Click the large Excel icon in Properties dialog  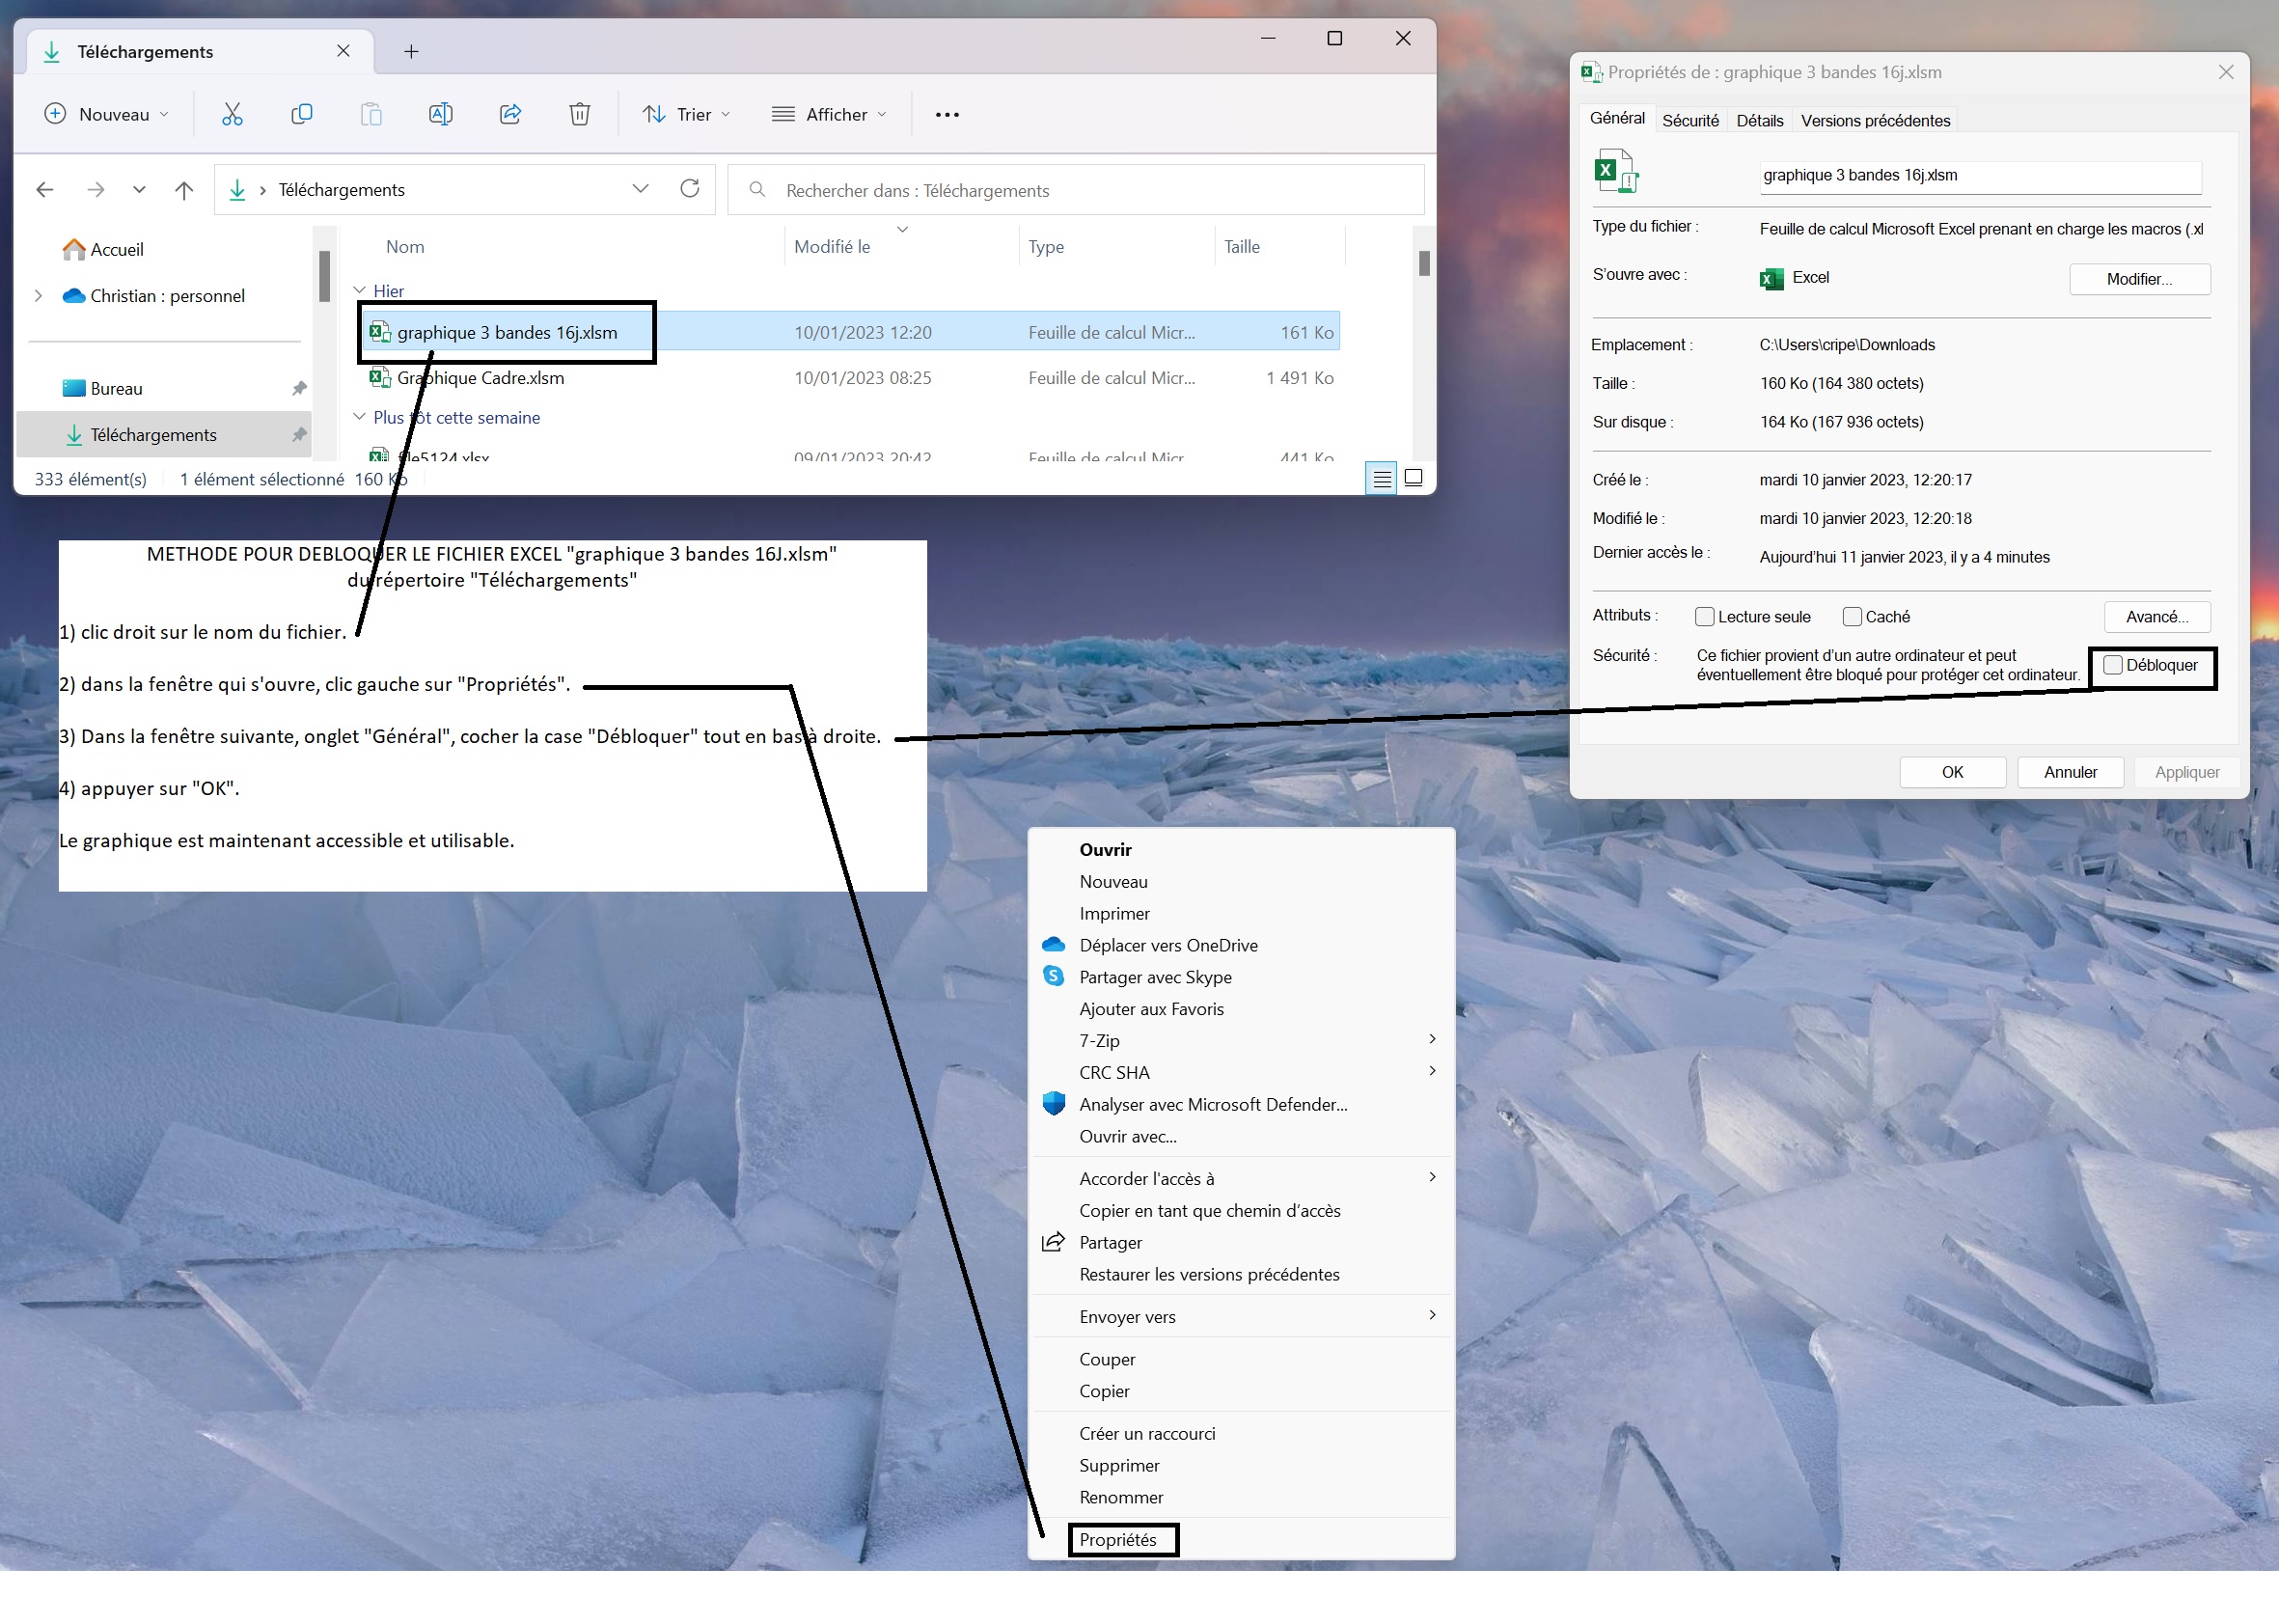1615,171
